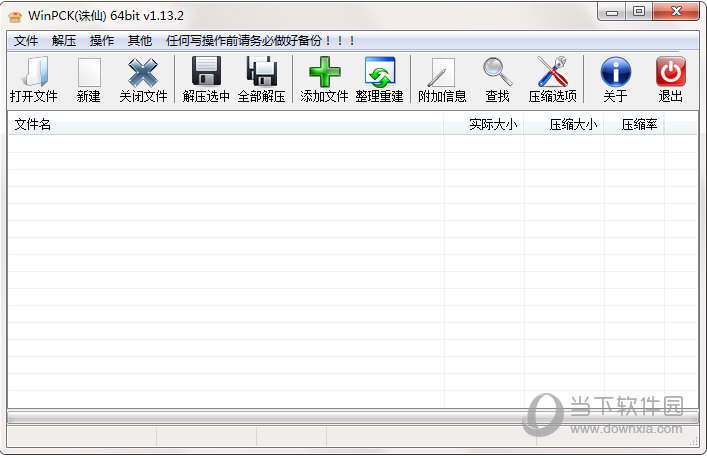The height and width of the screenshot is (458, 707).
Task: Sort by 压缩率 column header
Action: tap(634, 124)
